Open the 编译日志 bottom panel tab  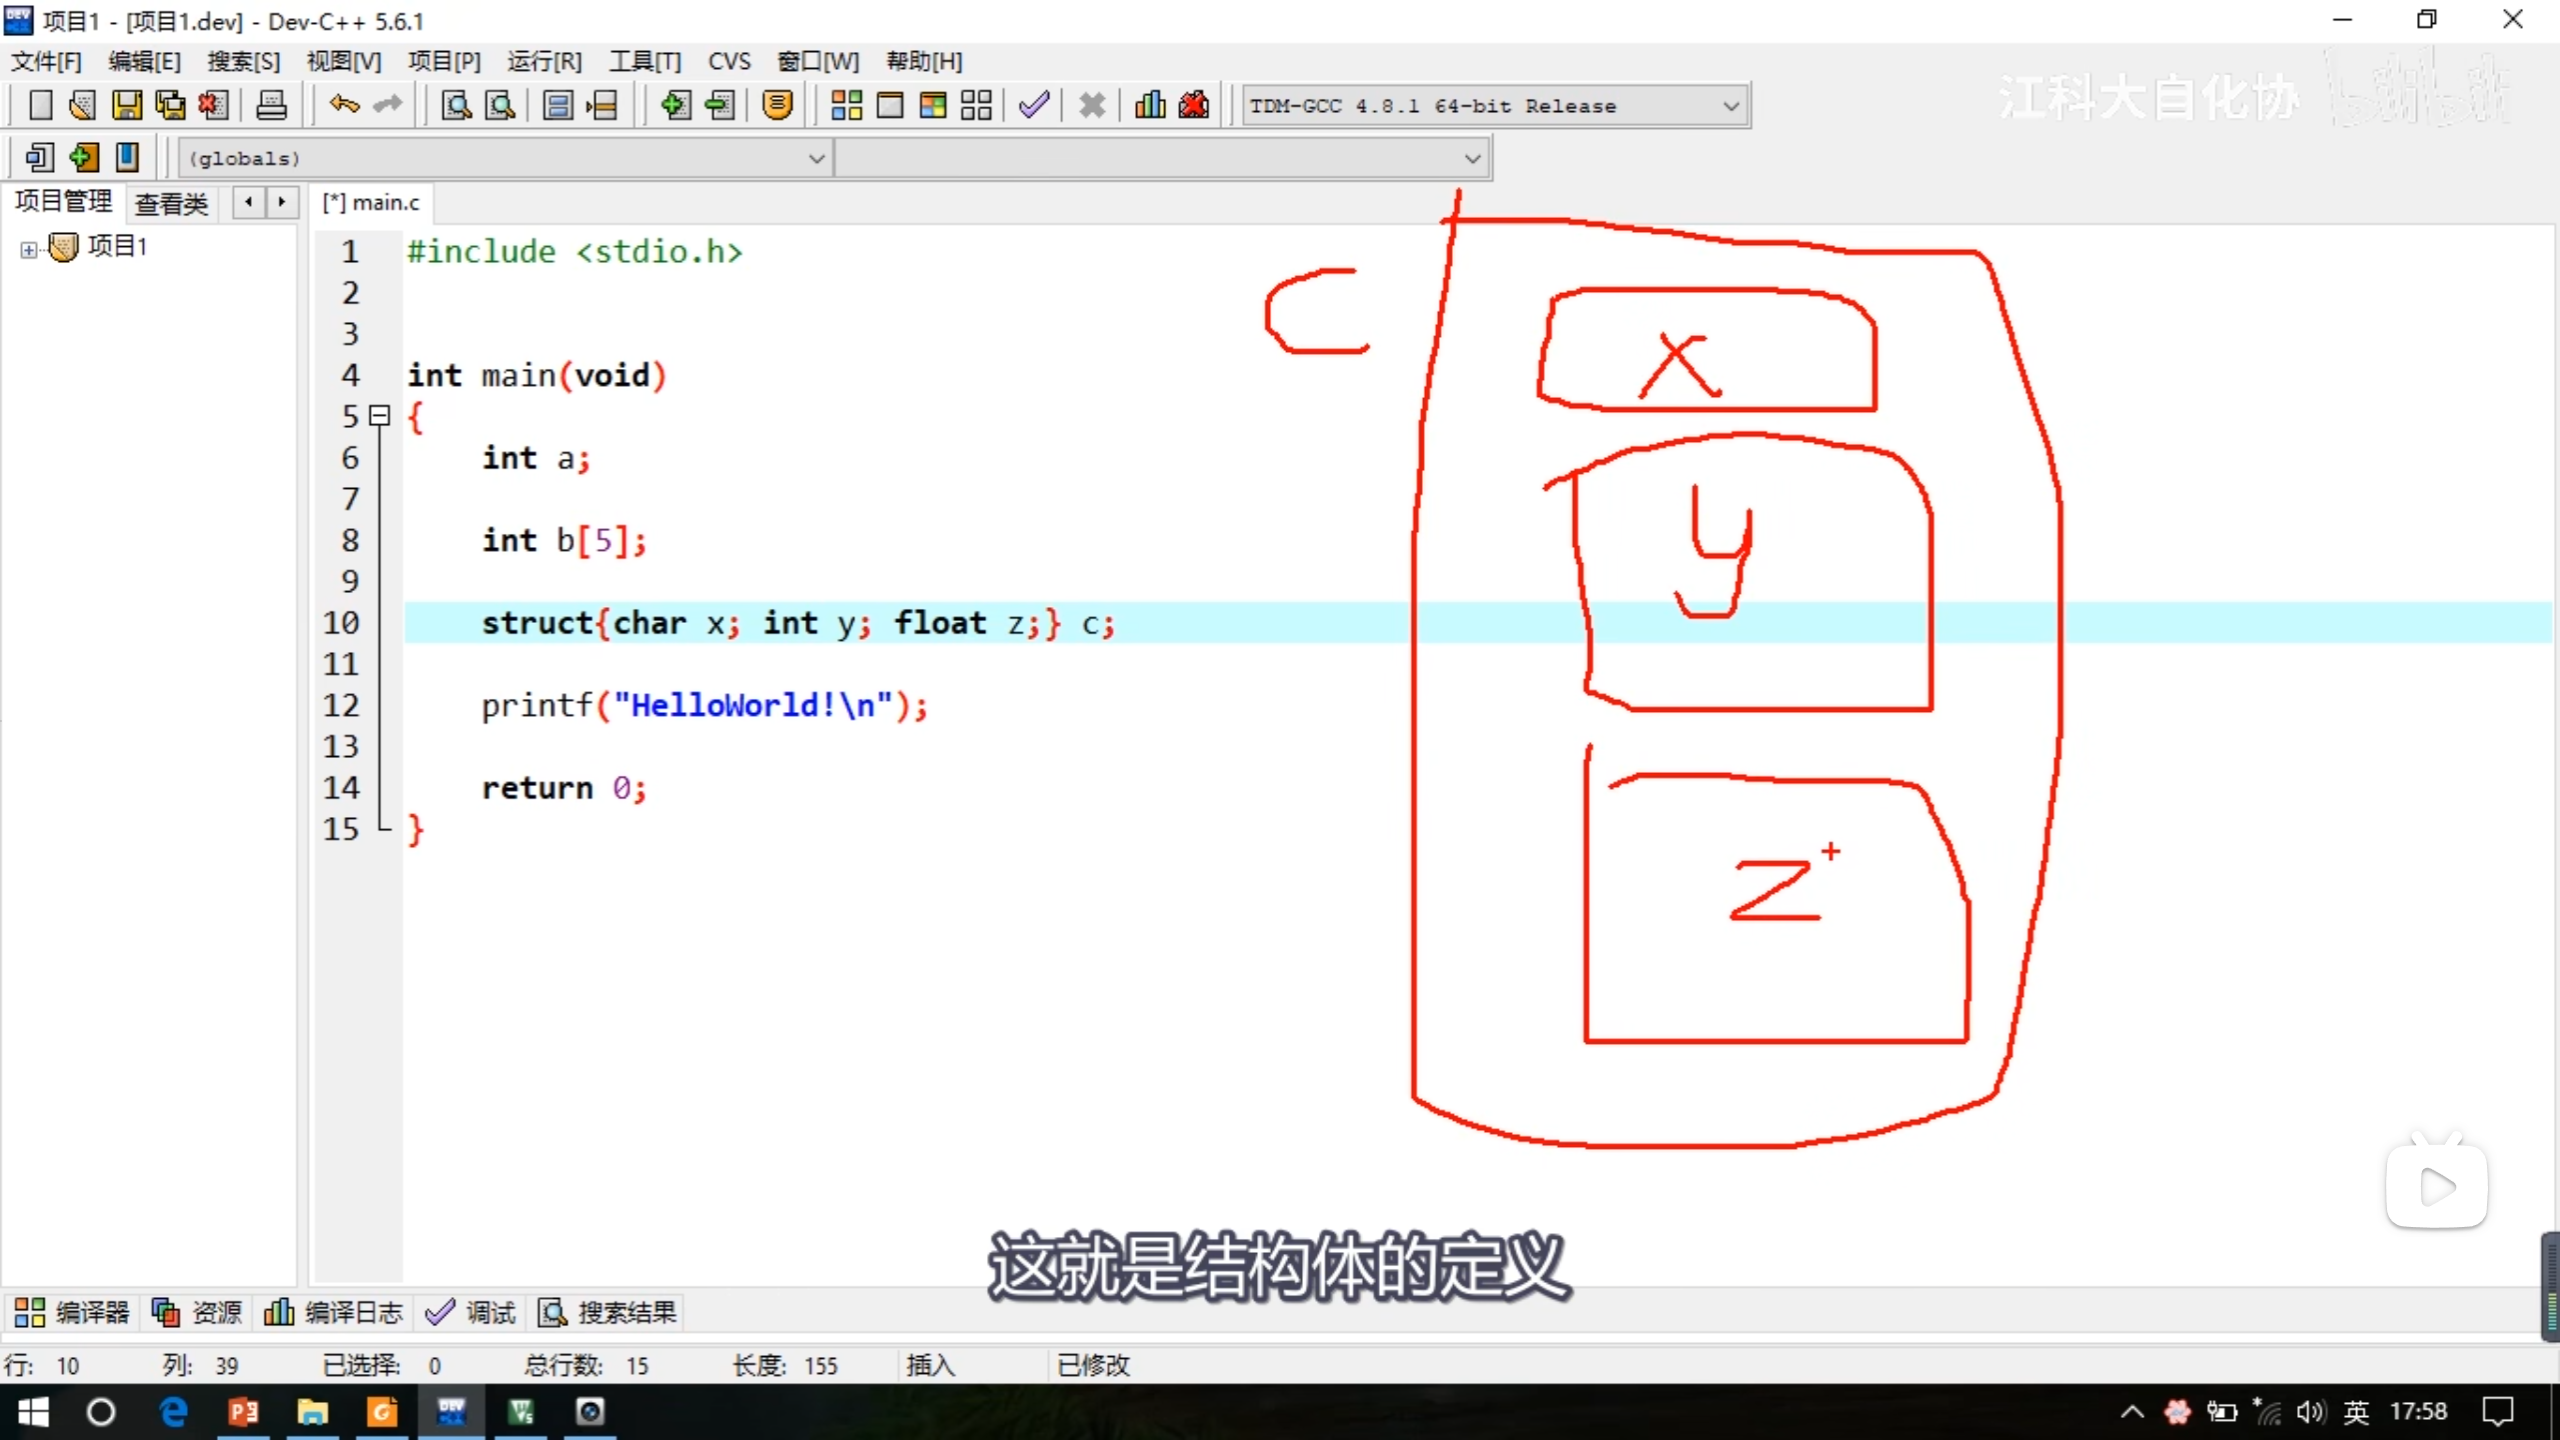[334, 1312]
